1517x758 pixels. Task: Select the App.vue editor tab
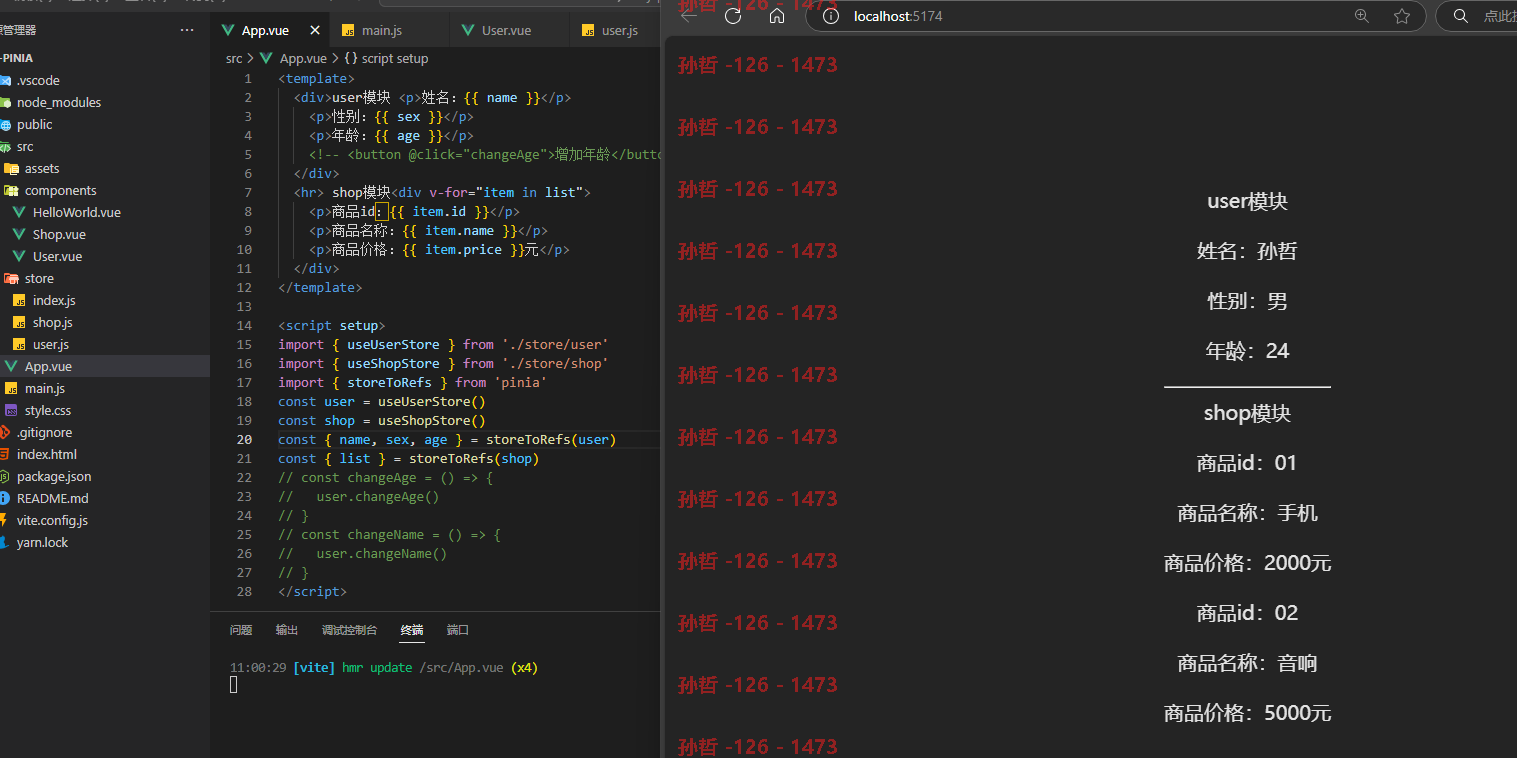pyautogui.click(x=265, y=30)
